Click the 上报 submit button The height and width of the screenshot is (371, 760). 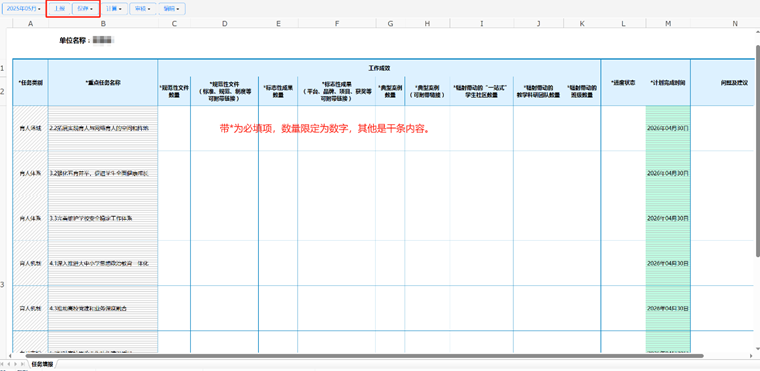59,9
